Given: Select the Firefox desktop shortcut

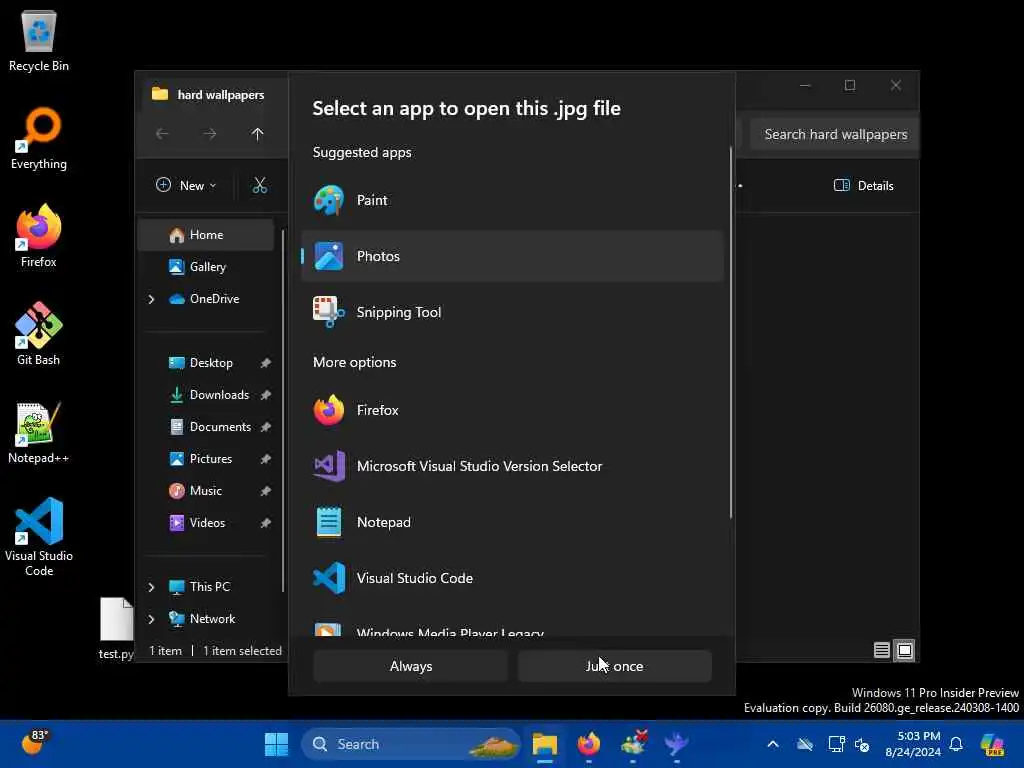Looking at the screenshot, I should coord(39,237).
